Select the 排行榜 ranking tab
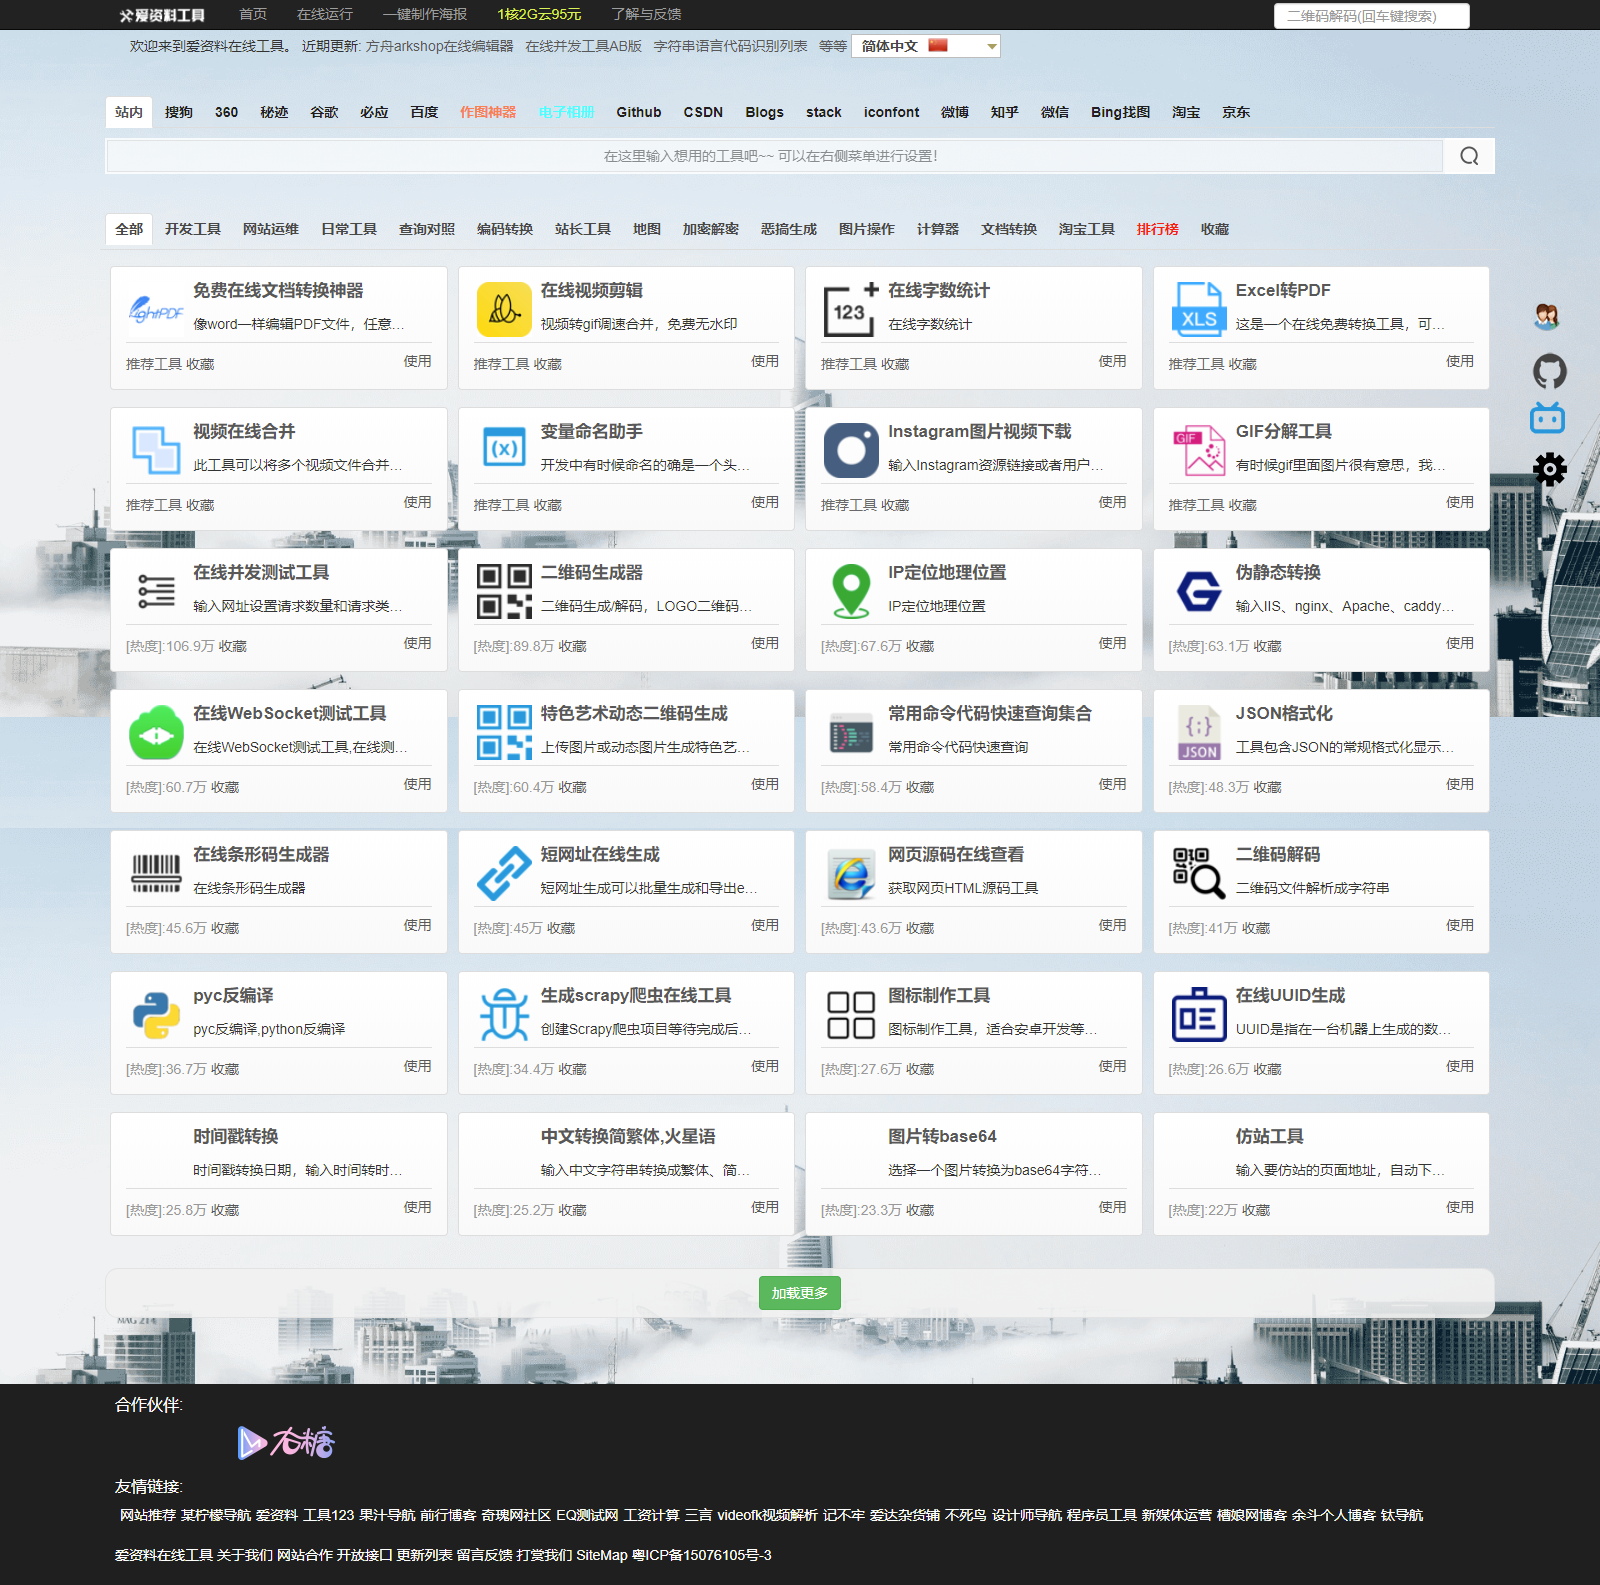The height and width of the screenshot is (1585, 1600). [x=1157, y=229]
